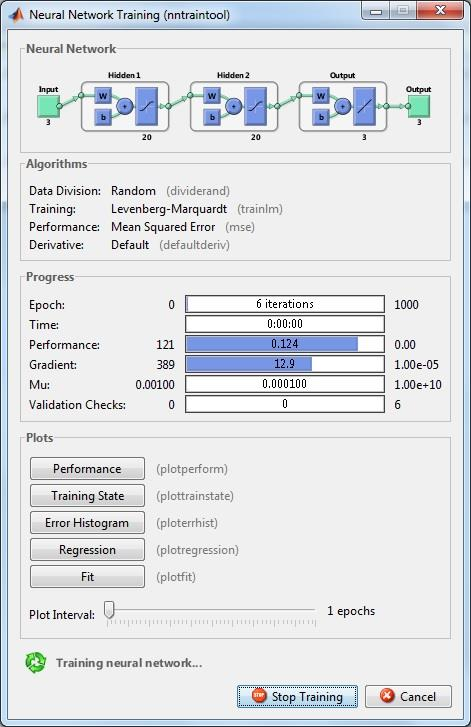This screenshot has height=727, width=471.
Task: Click the Epoch progress bar showing 6 iterations
Action: tap(285, 304)
